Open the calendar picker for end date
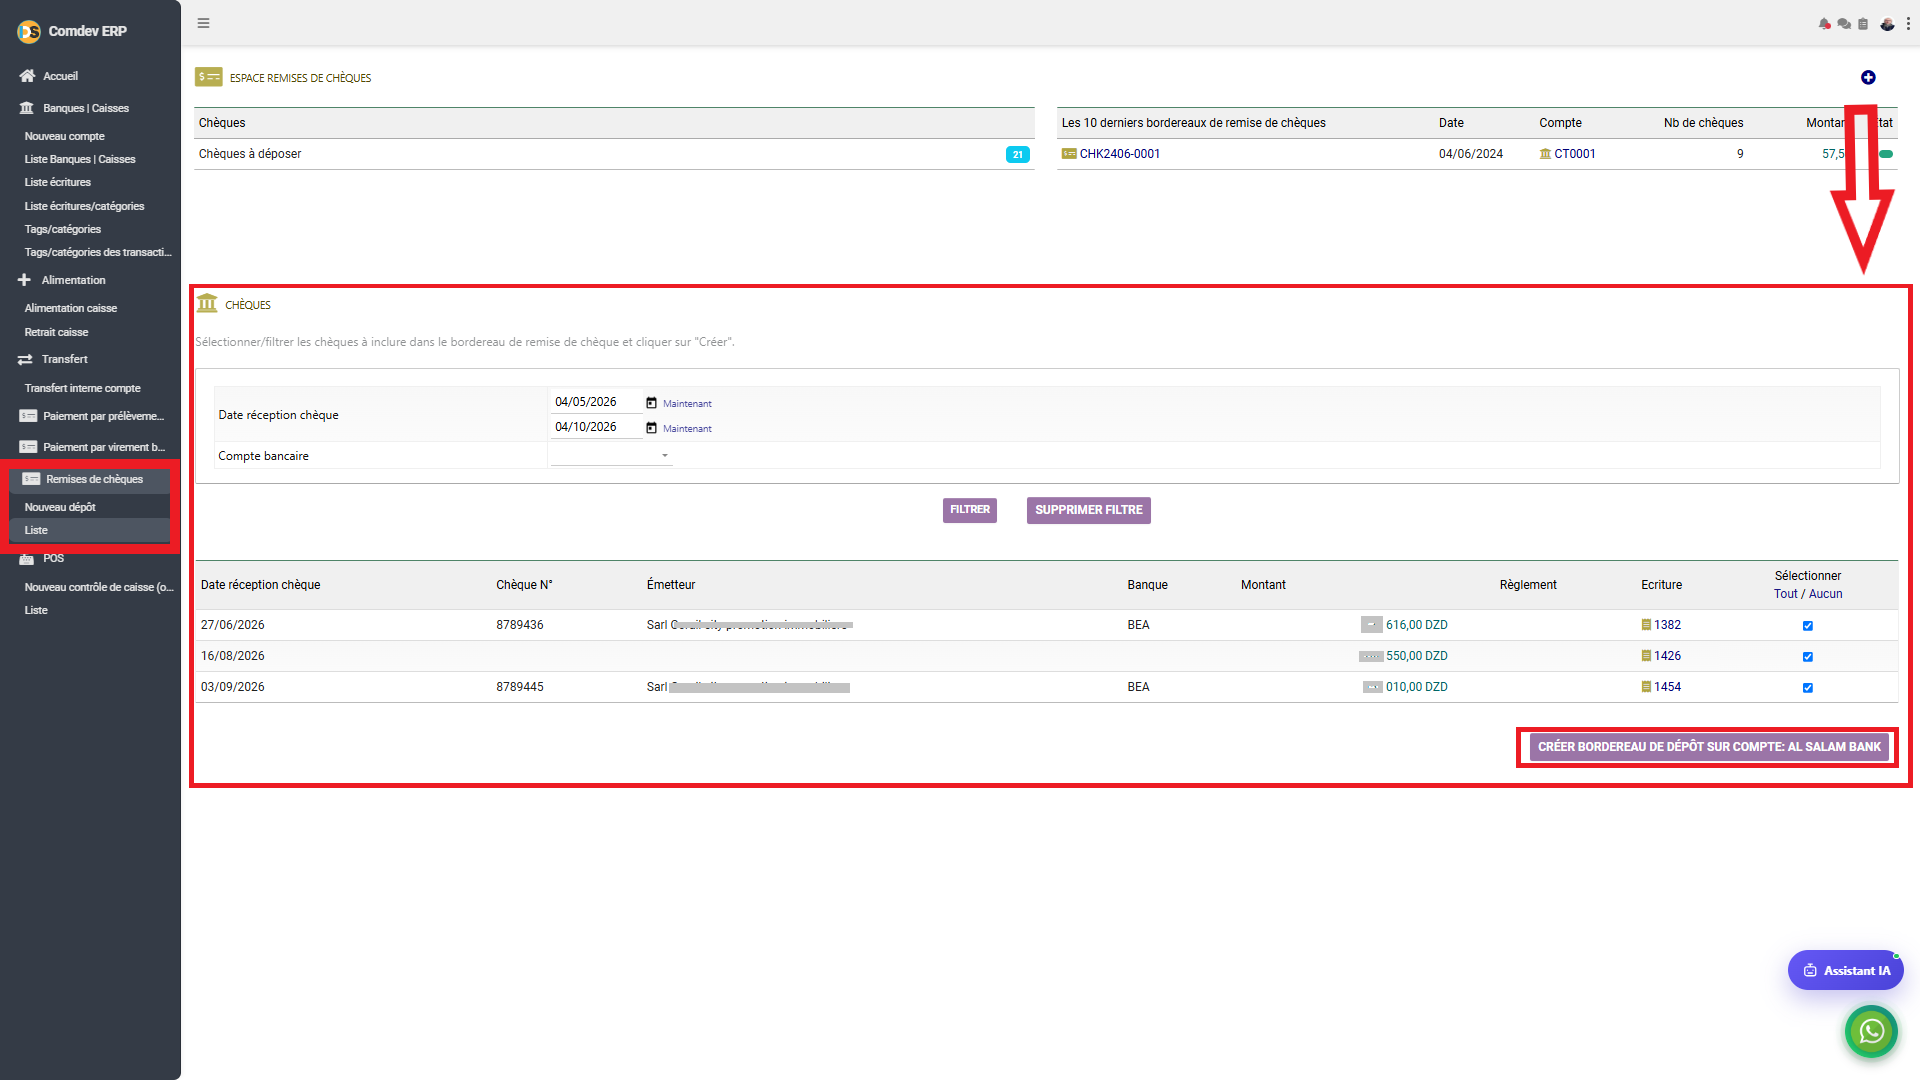Image resolution: width=1920 pixels, height=1080 pixels. pyautogui.click(x=651, y=428)
